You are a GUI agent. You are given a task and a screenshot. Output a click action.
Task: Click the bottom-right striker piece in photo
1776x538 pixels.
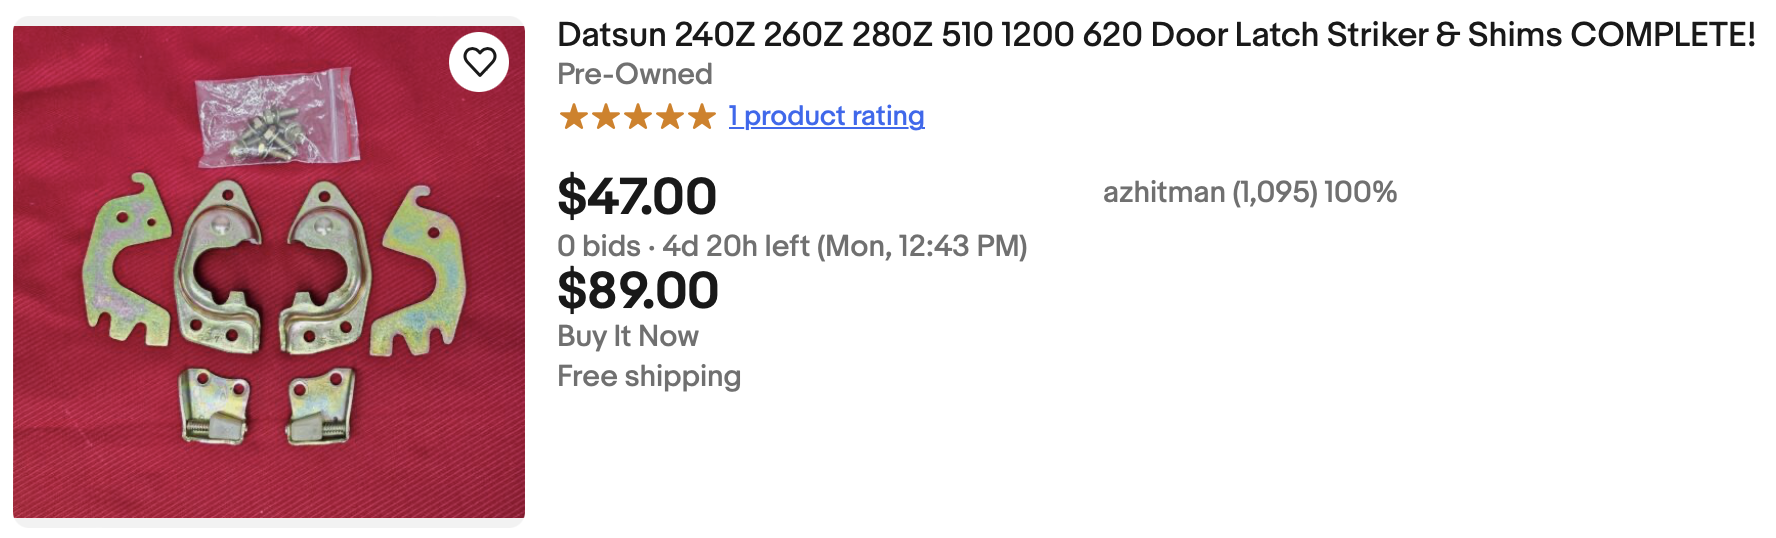click(x=320, y=406)
